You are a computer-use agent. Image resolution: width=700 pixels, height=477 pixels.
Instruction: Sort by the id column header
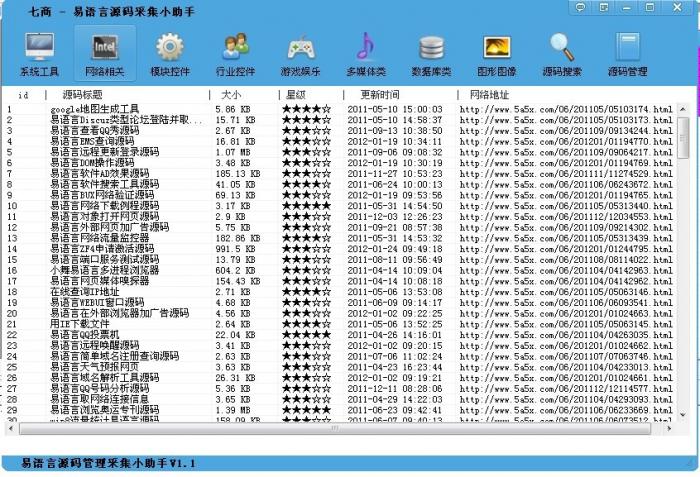(x=23, y=95)
